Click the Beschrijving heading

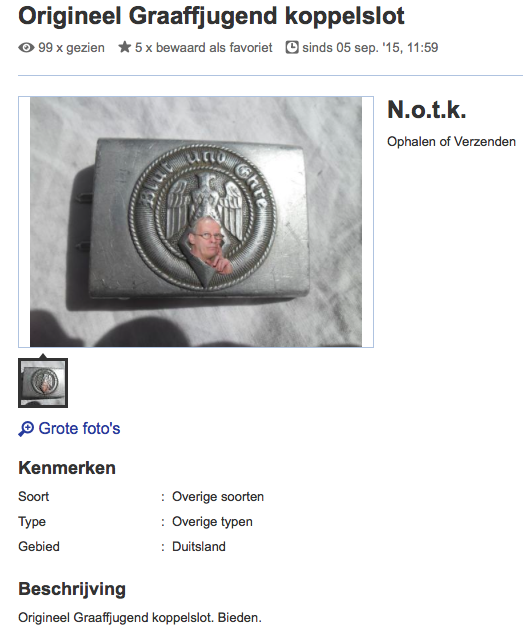click(x=72, y=589)
